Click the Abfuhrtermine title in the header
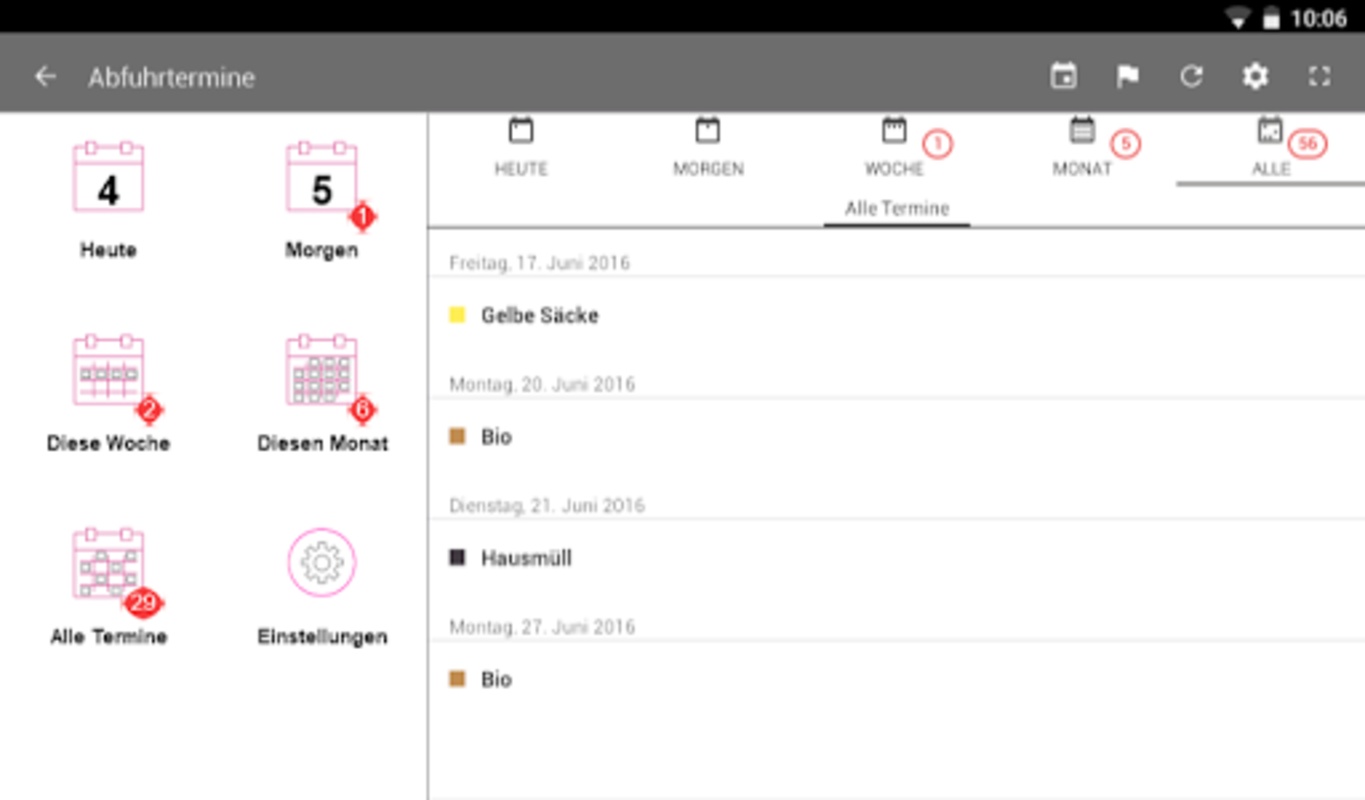Image resolution: width=1365 pixels, height=800 pixels. point(171,77)
